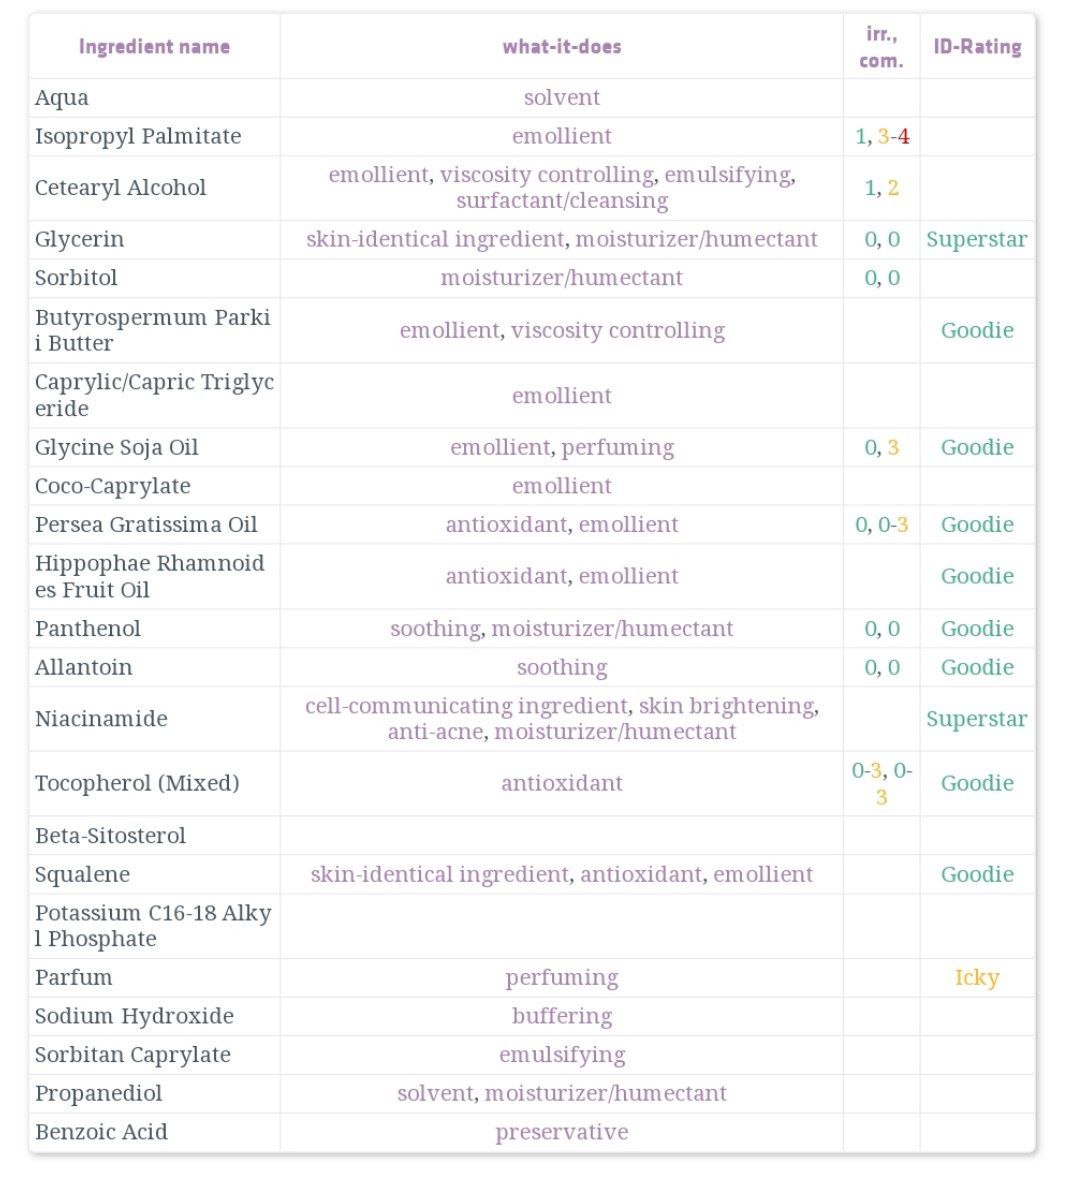Click the 'what-it-does' column header
This screenshot has width=1080, height=1178.
562,47
